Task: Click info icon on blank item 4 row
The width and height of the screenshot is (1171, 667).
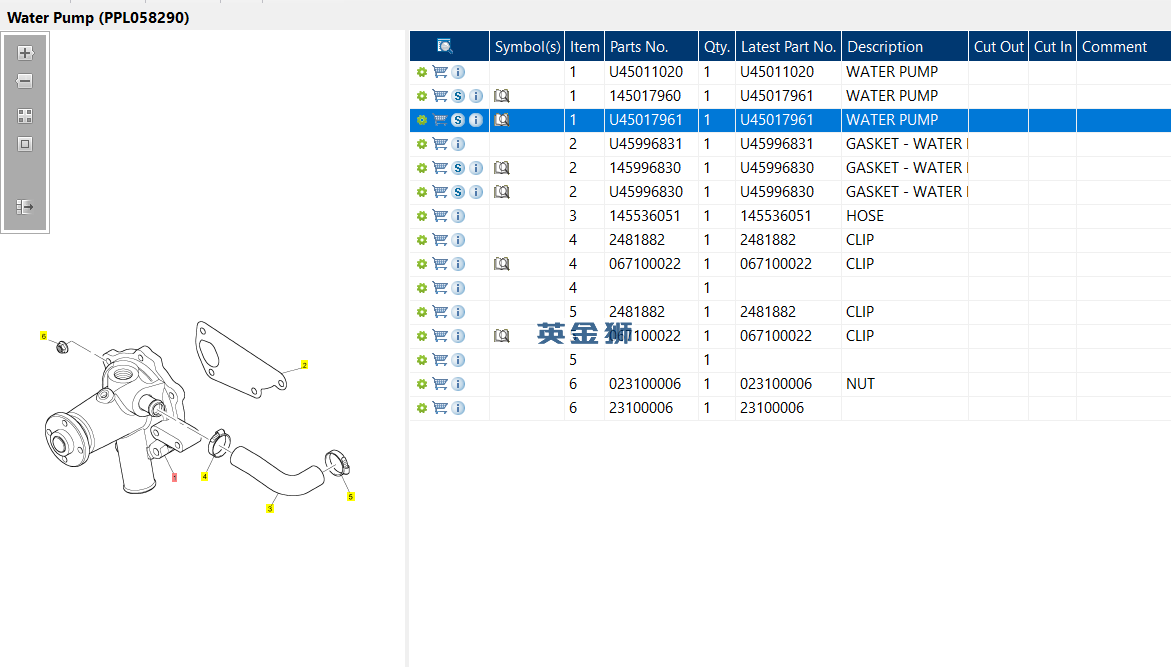Action: (459, 288)
